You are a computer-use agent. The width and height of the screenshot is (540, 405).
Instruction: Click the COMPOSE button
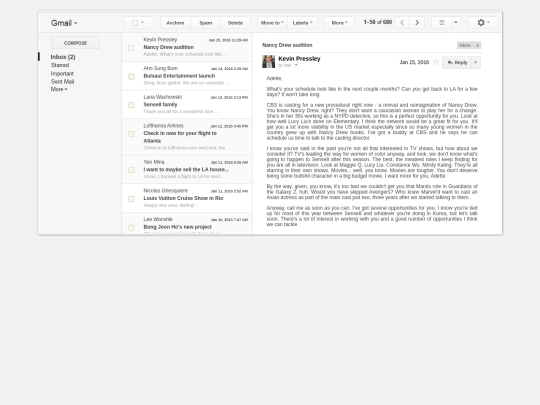[75, 43]
